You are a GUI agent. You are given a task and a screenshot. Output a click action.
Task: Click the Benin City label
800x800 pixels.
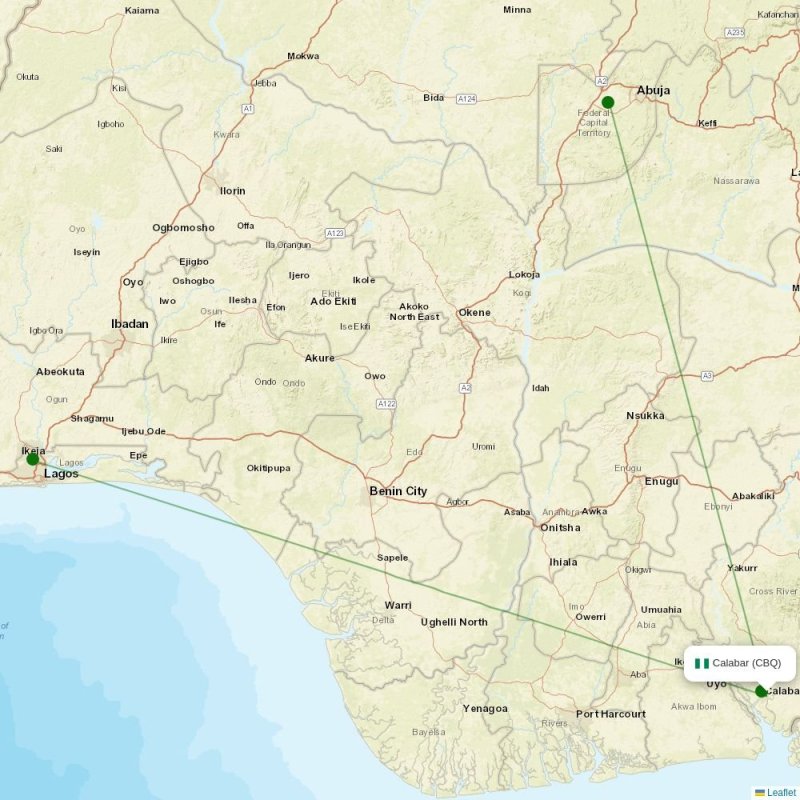click(398, 491)
